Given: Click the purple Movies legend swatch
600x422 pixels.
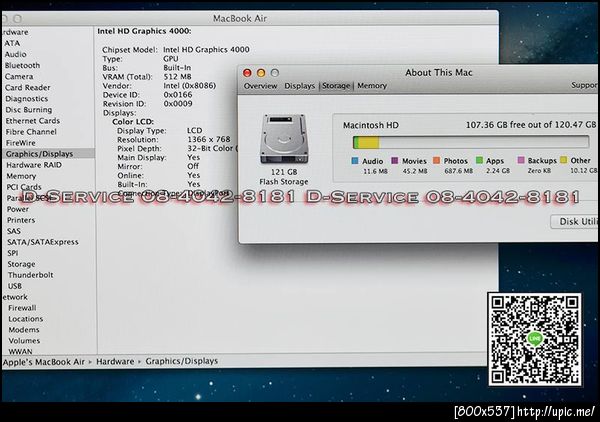Looking at the screenshot, I should [x=395, y=161].
